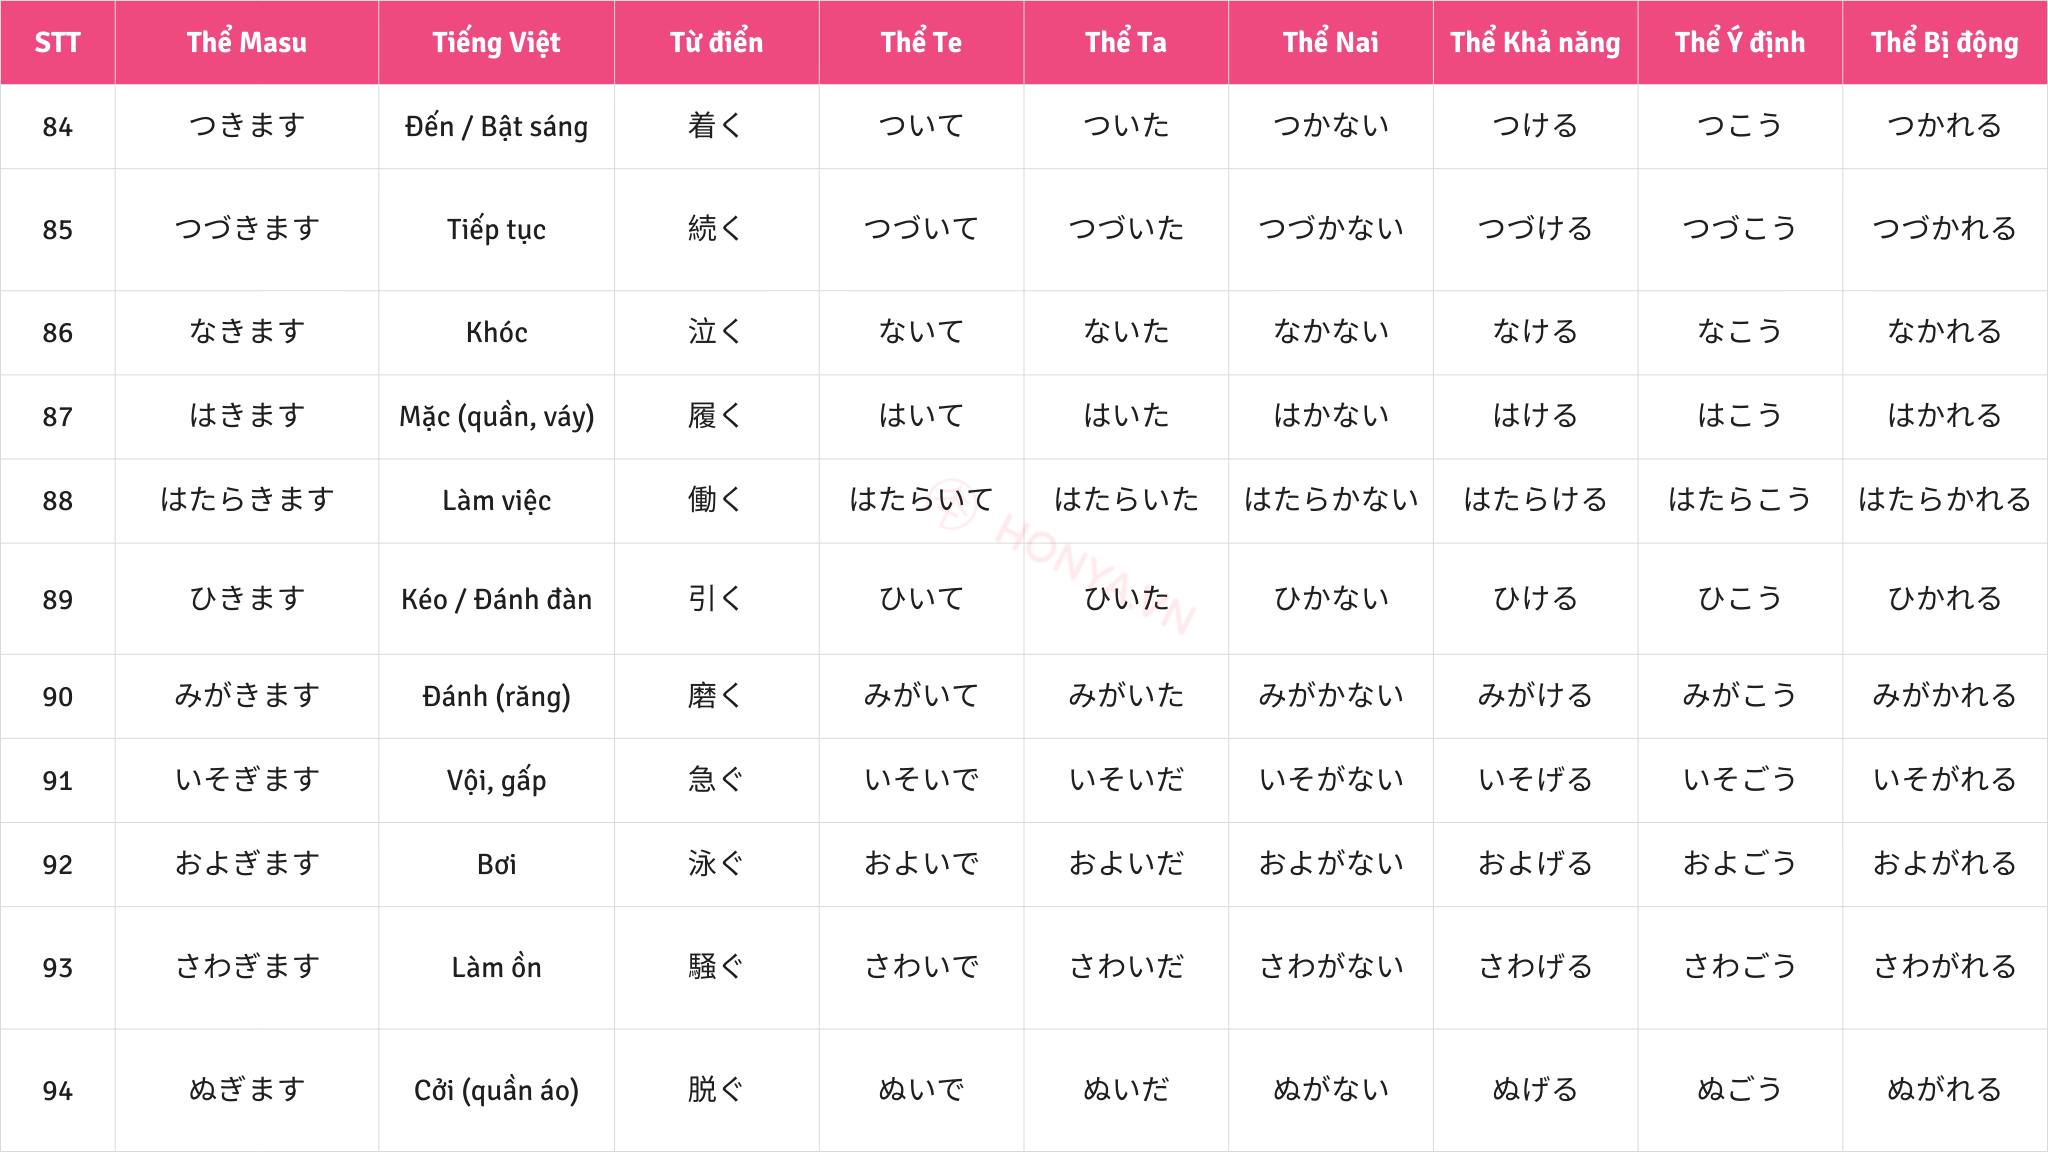This screenshot has height=1152, width=2048.
Task: Click the Từ điển header cell
Action: point(716,42)
